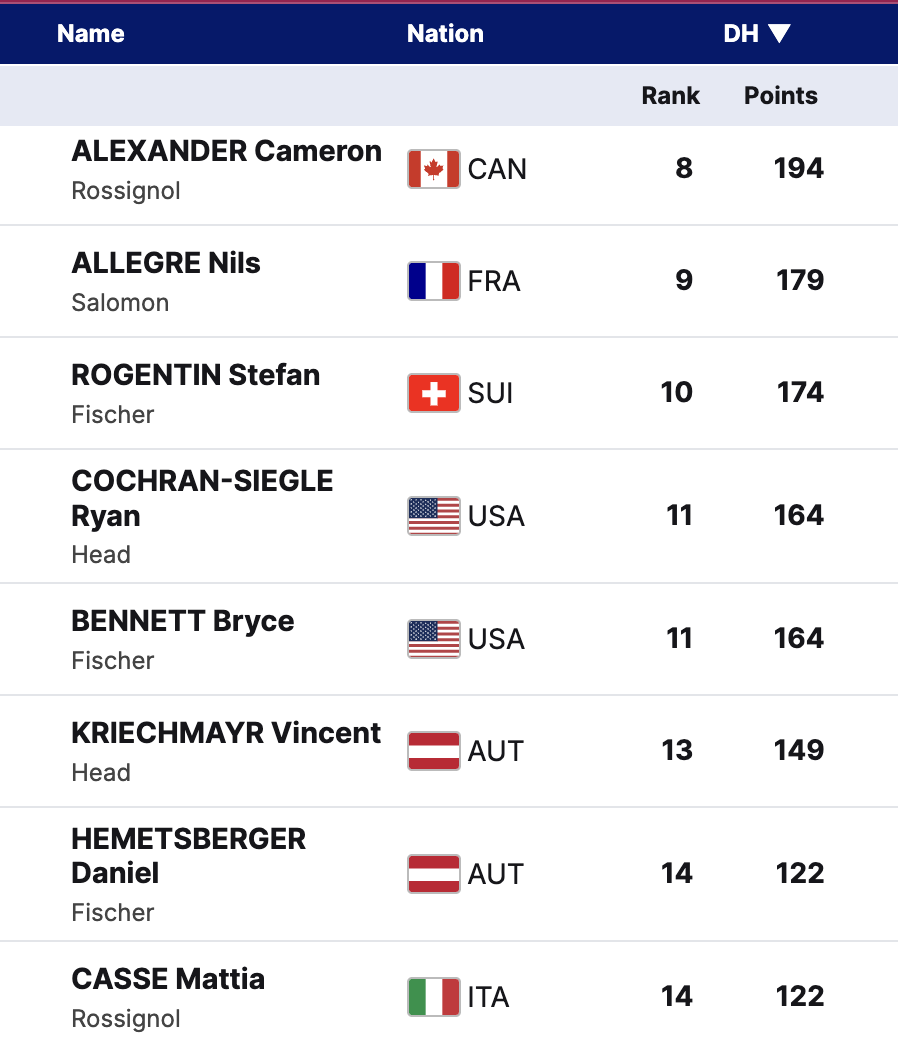Click the Nation column header
898x1050 pixels.
point(445,34)
